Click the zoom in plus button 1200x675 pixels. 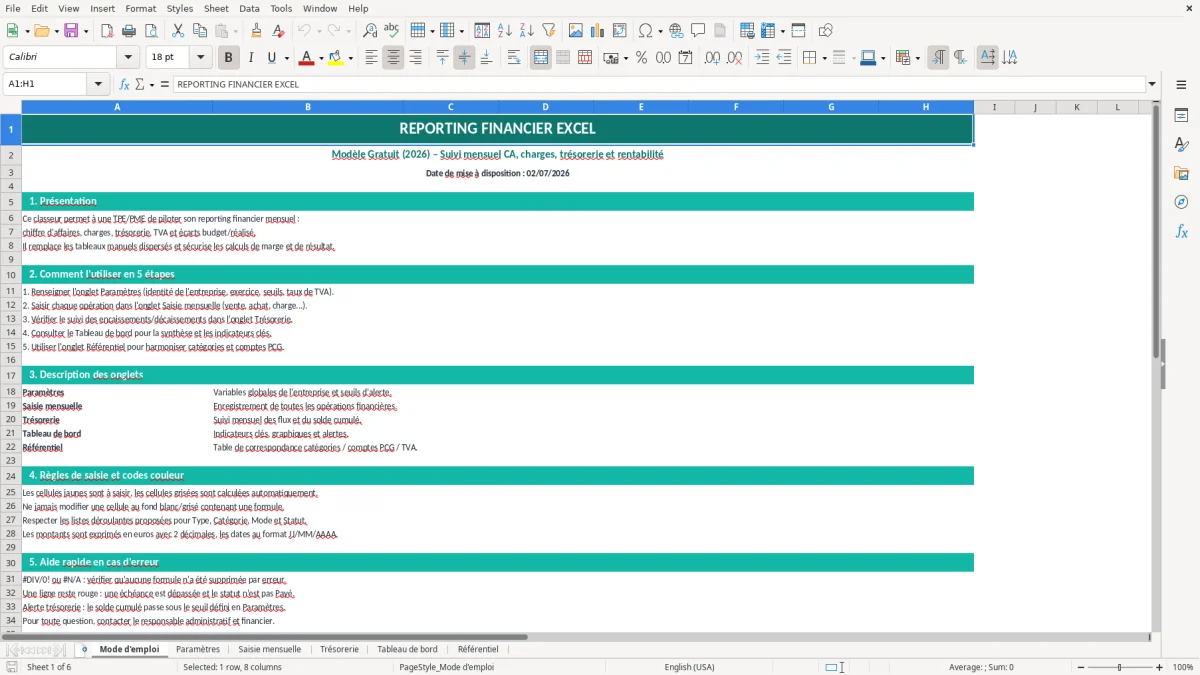tap(1160, 667)
